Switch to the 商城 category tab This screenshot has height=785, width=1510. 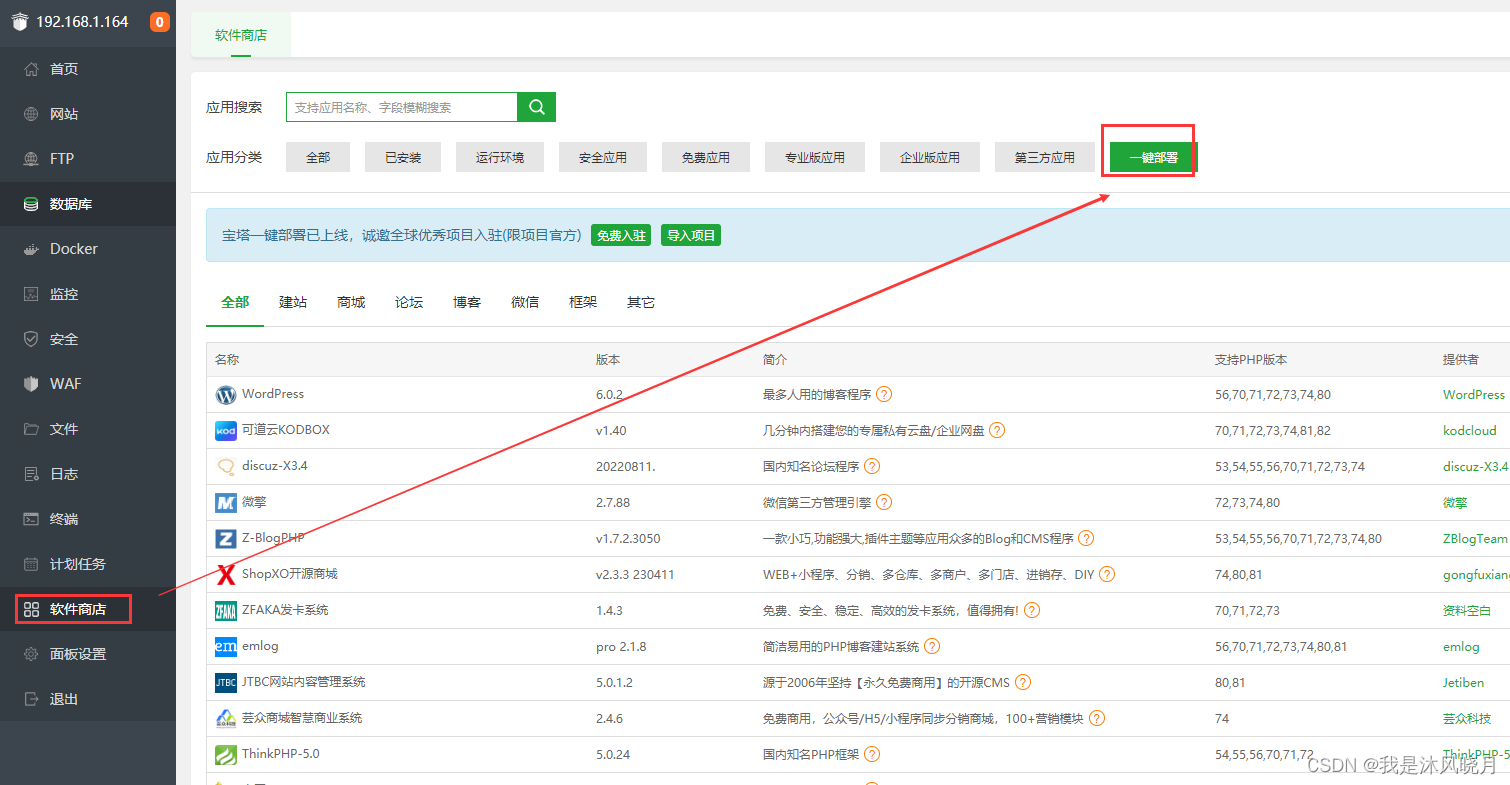351,302
